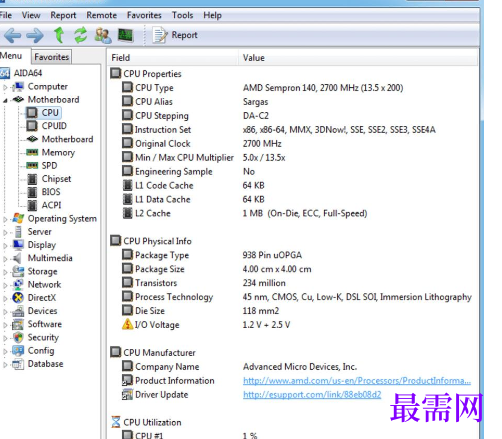This screenshot has width=502, height=439.
Task: Select the Die Size row
Action: [293, 311]
